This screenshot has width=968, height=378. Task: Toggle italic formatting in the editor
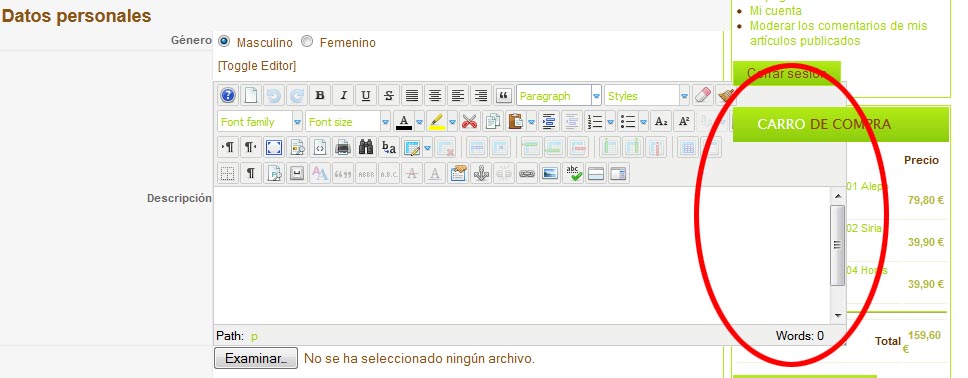tap(343, 96)
